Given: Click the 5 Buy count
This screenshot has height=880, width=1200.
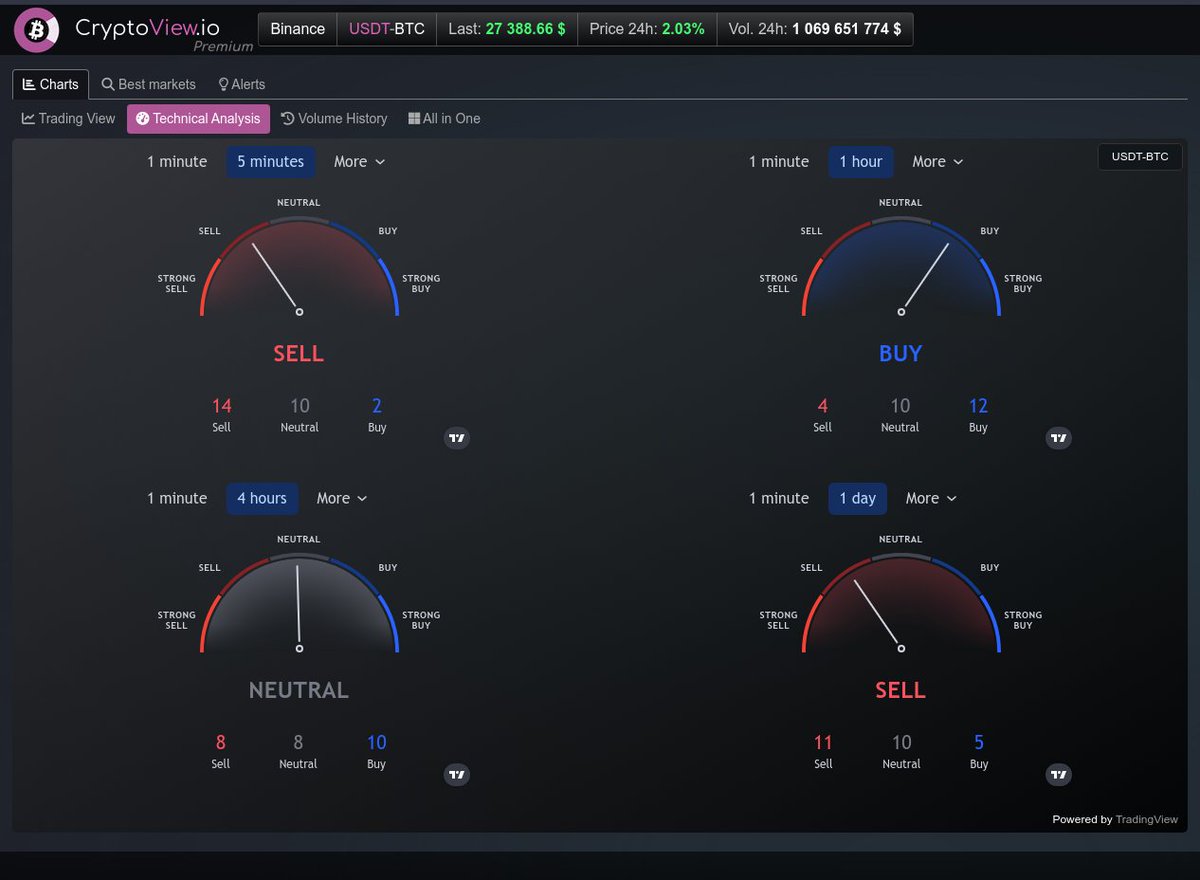Looking at the screenshot, I should tap(979, 743).
